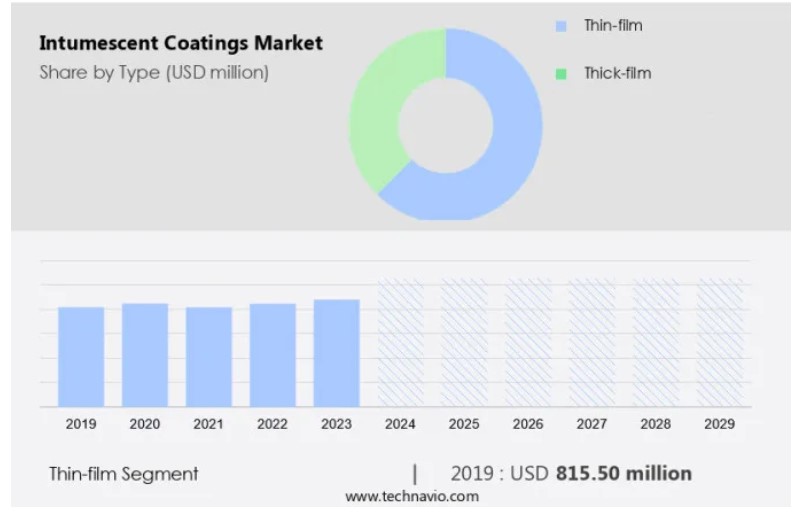Select the hatched 2025 forecast bar
The width and height of the screenshot is (808, 519).
click(465, 343)
